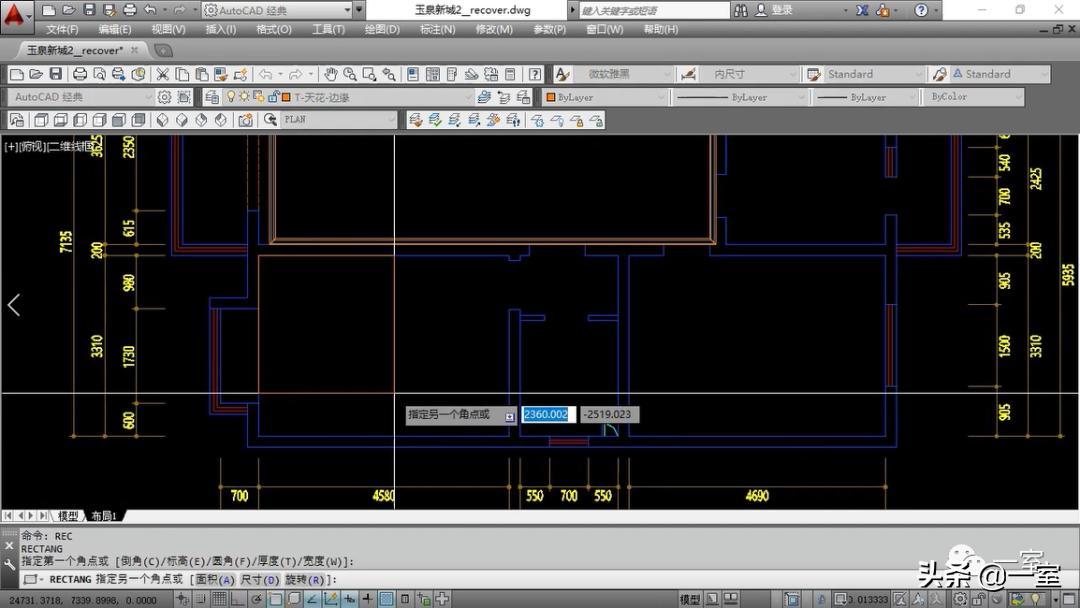Image resolution: width=1080 pixels, height=608 pixels.
Task: Click the Plot printer icon in standard toolbar
Action: [x=79, y=74]
